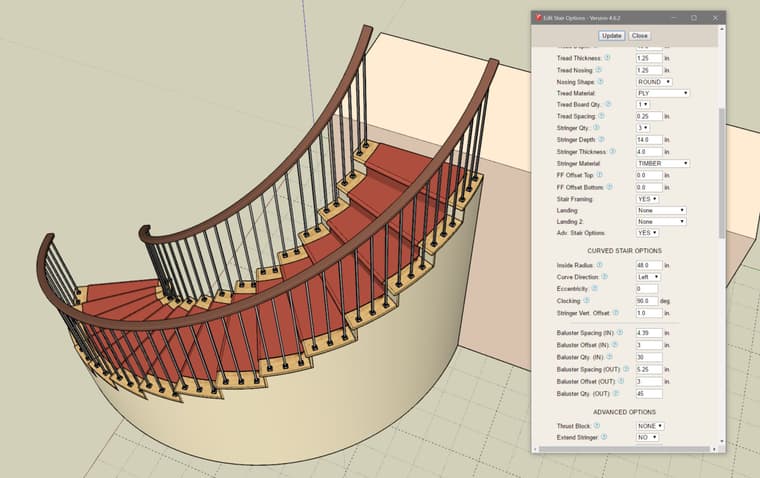Viewport: 760px width, 478px height.
Task: Open help icon for Tread Thickness
Action: click(607, 58)
